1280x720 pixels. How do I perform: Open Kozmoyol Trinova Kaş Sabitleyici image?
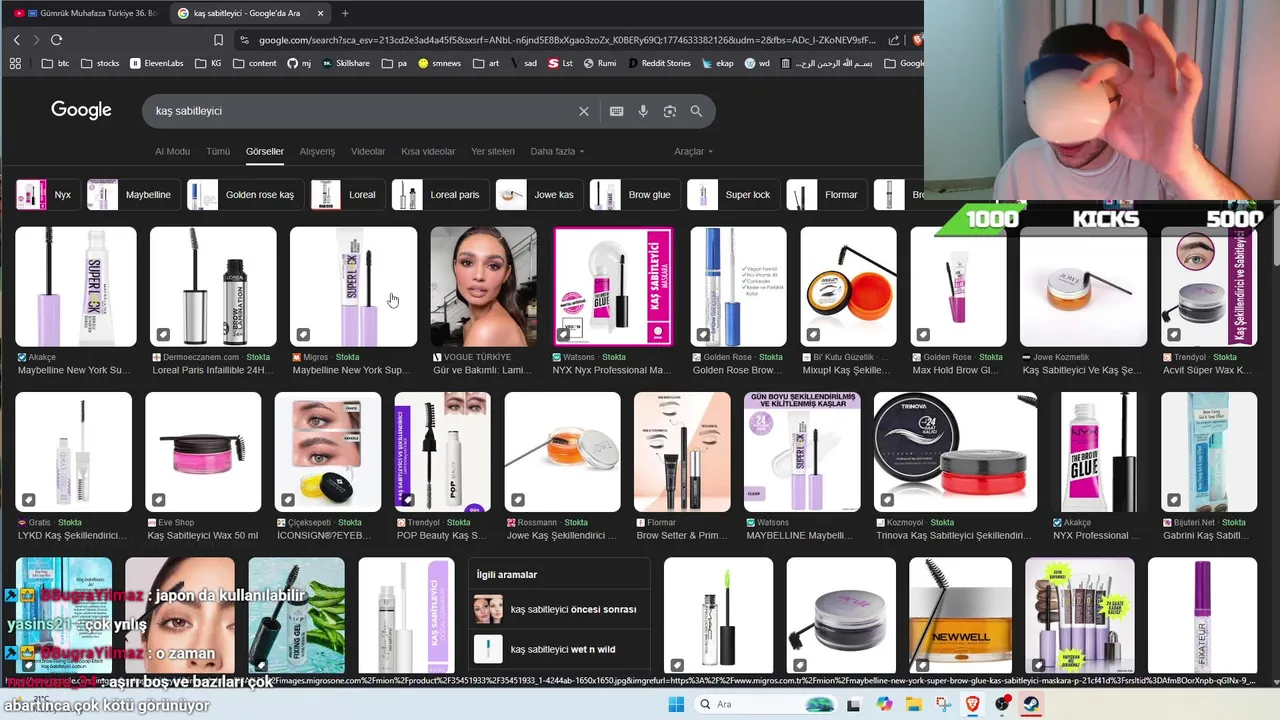click(955, 452)
